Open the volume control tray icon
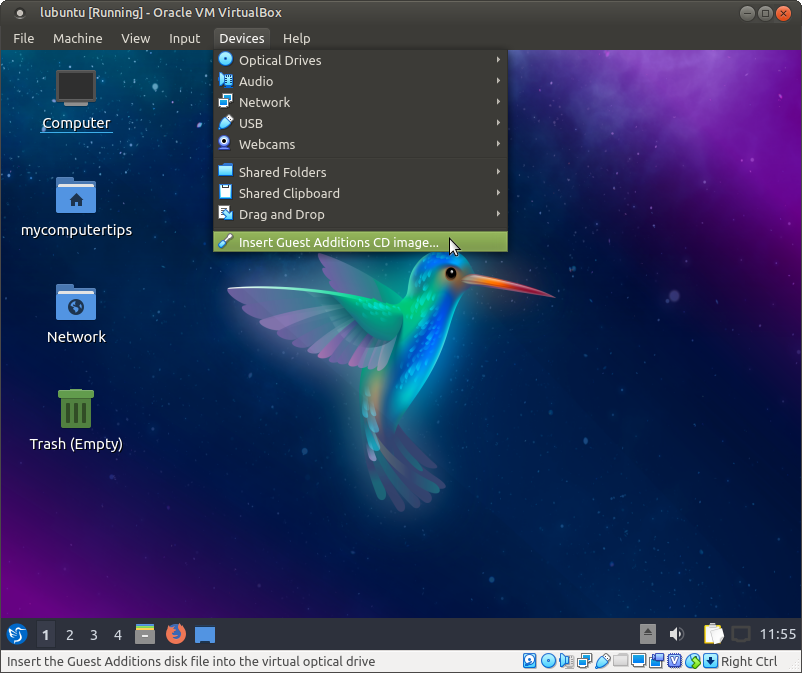This screenshot has width=802, height=673. pos(676,634)
